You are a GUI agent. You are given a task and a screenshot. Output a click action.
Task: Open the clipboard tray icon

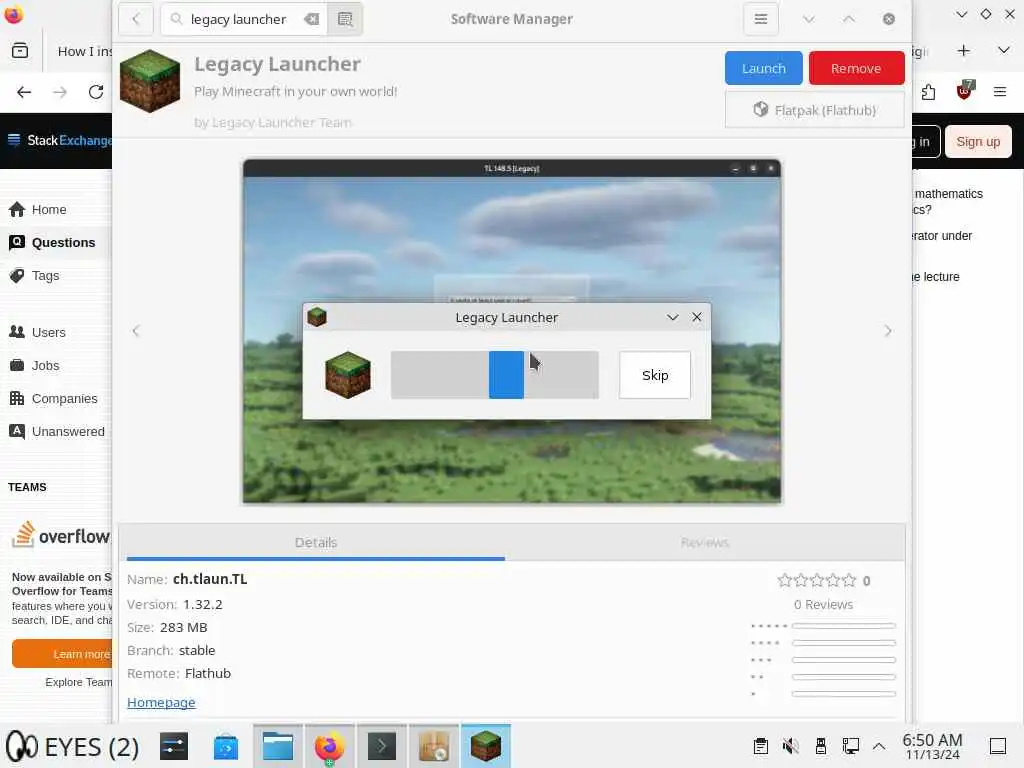pyautogui.click(x=761, y=746)
